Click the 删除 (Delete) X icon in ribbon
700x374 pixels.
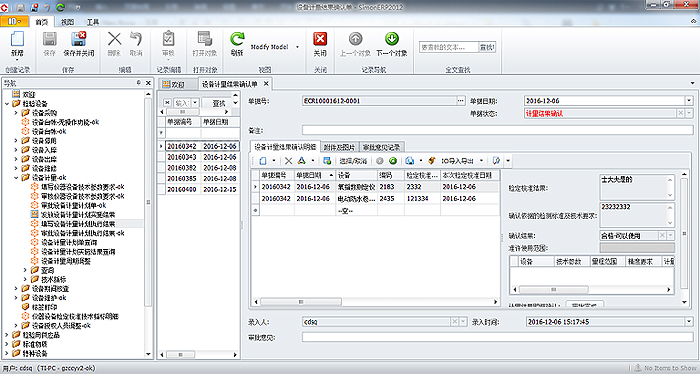(114, 39)
